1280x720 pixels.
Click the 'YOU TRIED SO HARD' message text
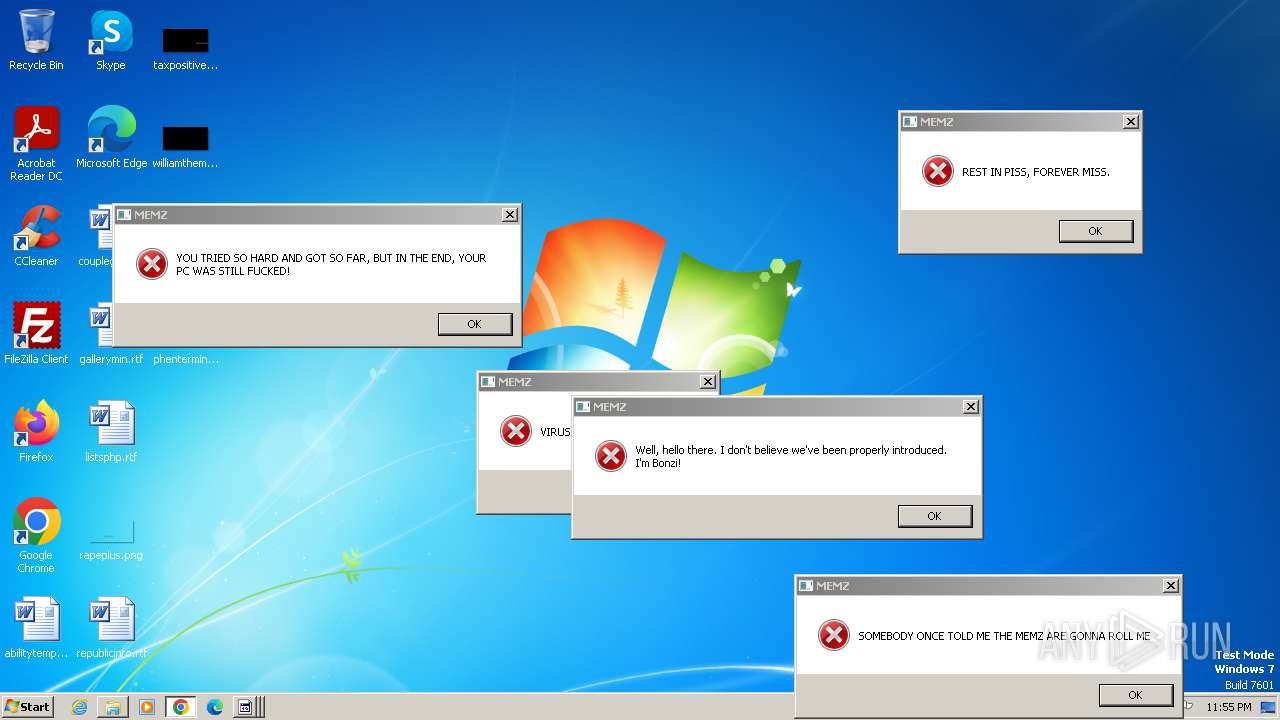[331, 264]
